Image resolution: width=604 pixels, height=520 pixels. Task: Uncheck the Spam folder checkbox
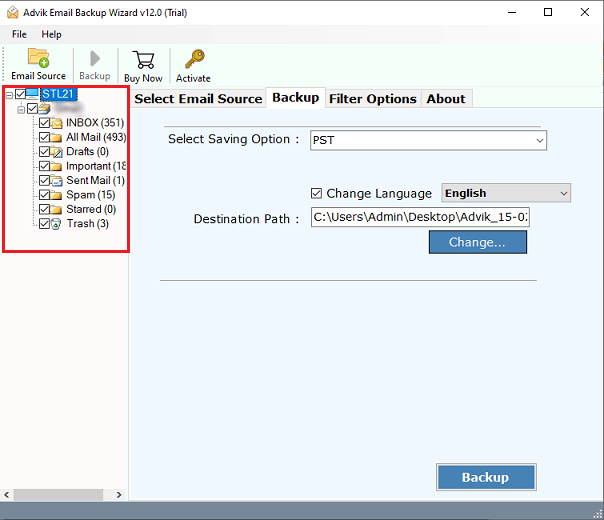coord(44,195)
